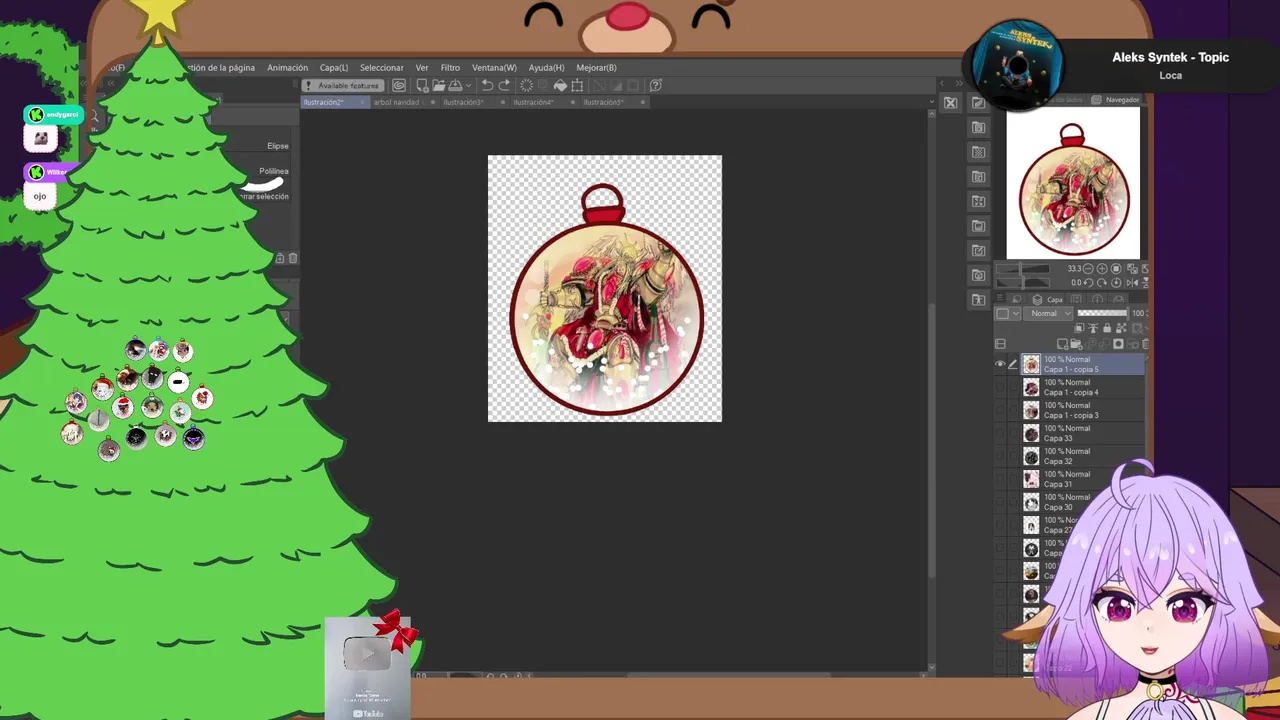Select the Polilínea subtool
The height and width of the screenshot is (720, 1280).
coord(273,171)
